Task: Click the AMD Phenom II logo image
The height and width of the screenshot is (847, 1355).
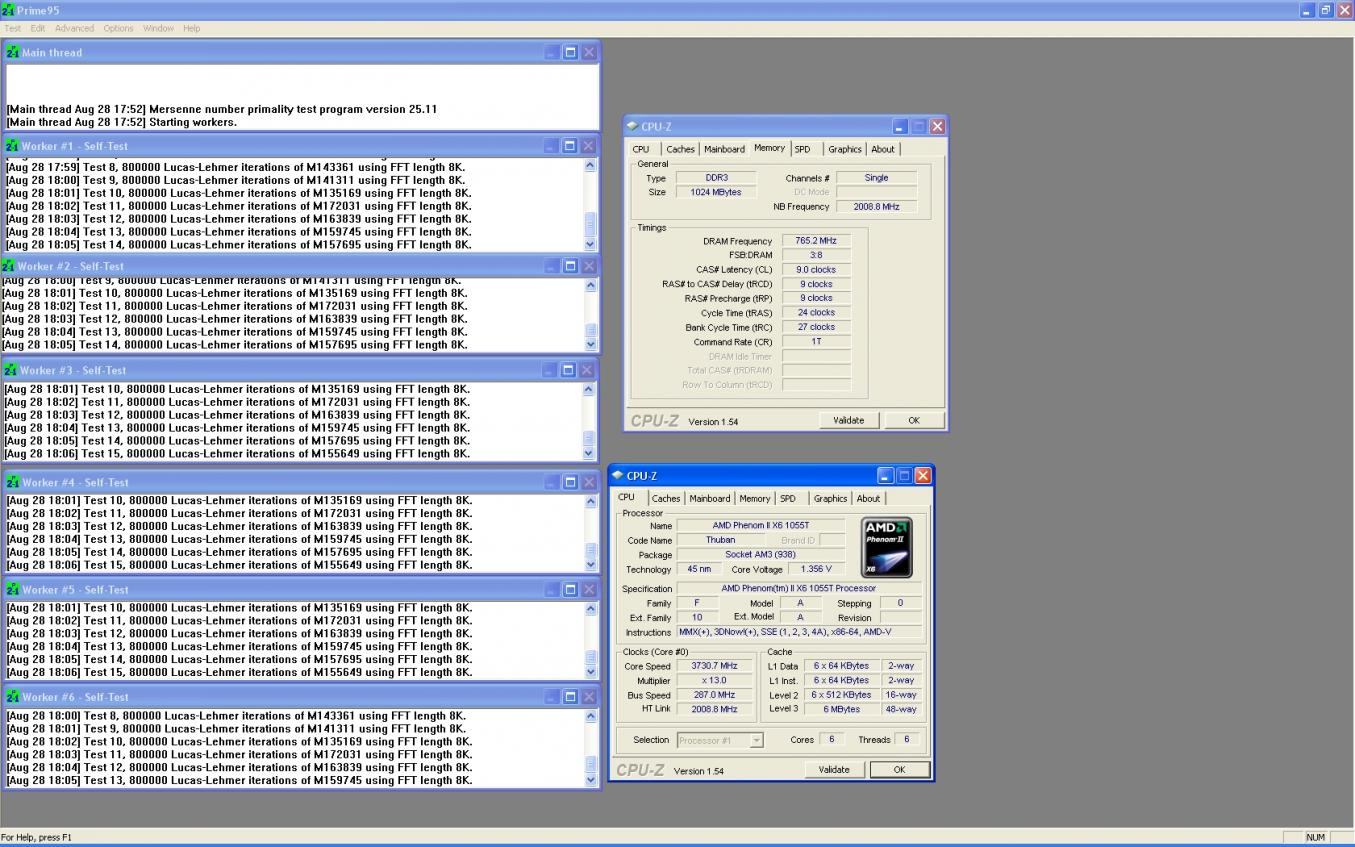Action: 886,547
